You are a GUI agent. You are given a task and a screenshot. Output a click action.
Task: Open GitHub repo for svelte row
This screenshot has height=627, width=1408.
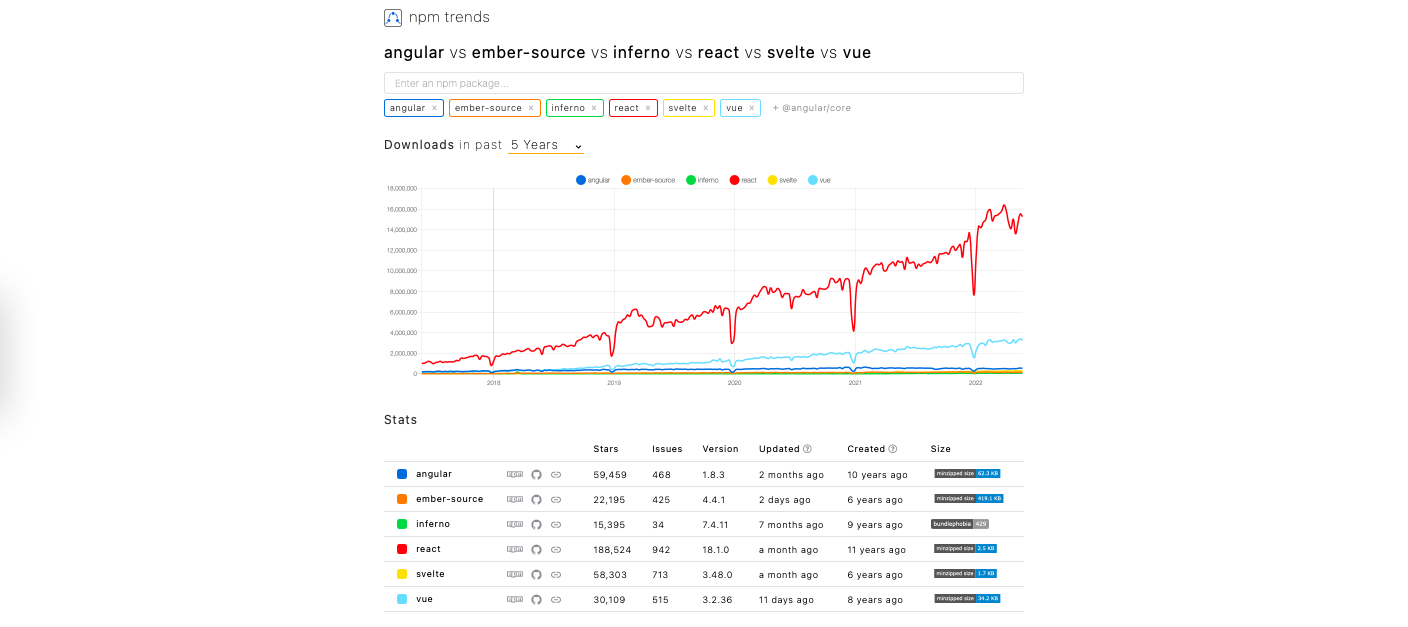[536, 574]
